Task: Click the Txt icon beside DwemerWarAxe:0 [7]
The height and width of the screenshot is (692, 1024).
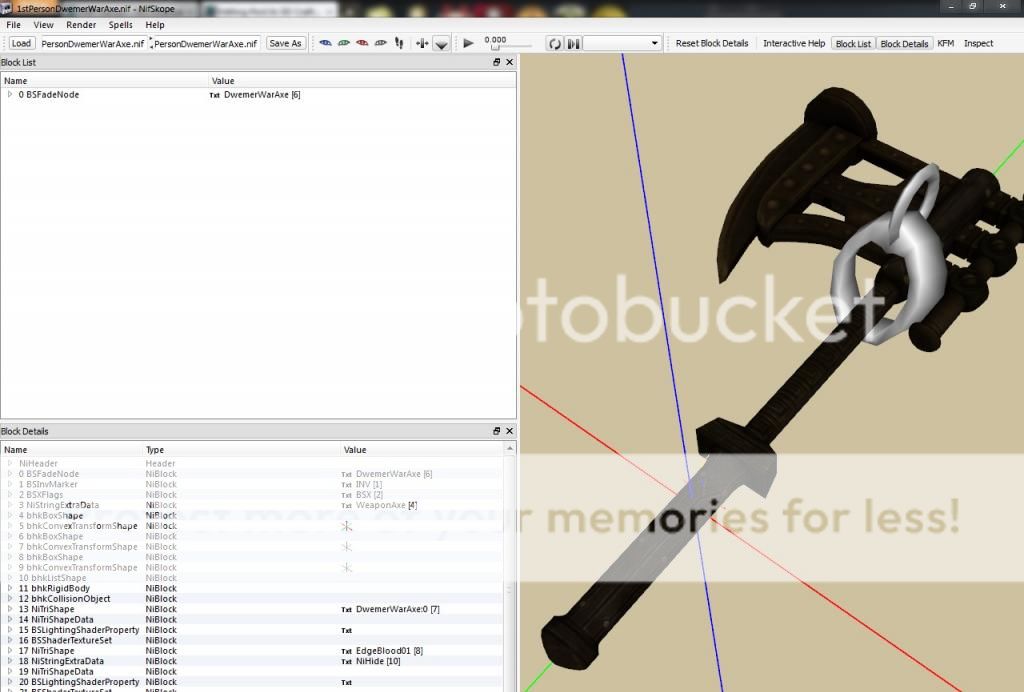Action: [x=346, y=610]
